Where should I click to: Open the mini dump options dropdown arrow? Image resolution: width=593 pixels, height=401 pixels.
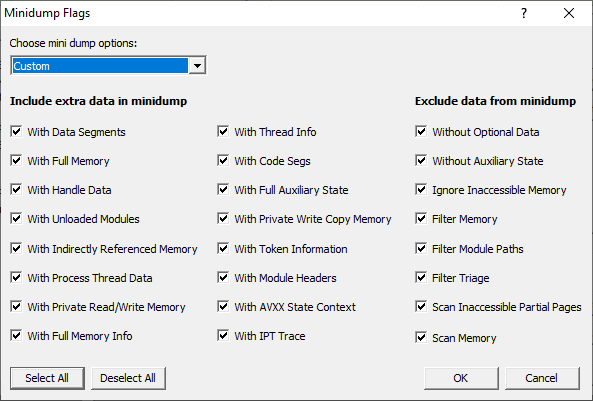pos(197,66)
